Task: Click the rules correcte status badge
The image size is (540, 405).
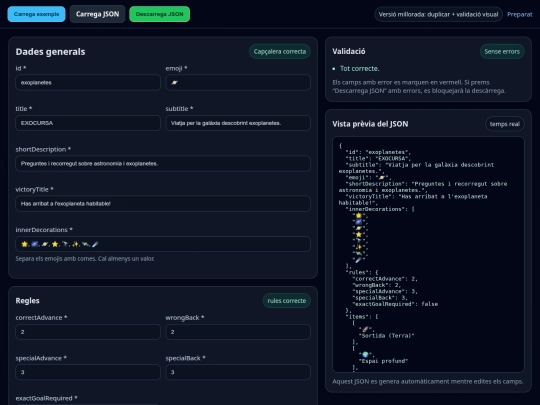Action: [x=287, y=301]
